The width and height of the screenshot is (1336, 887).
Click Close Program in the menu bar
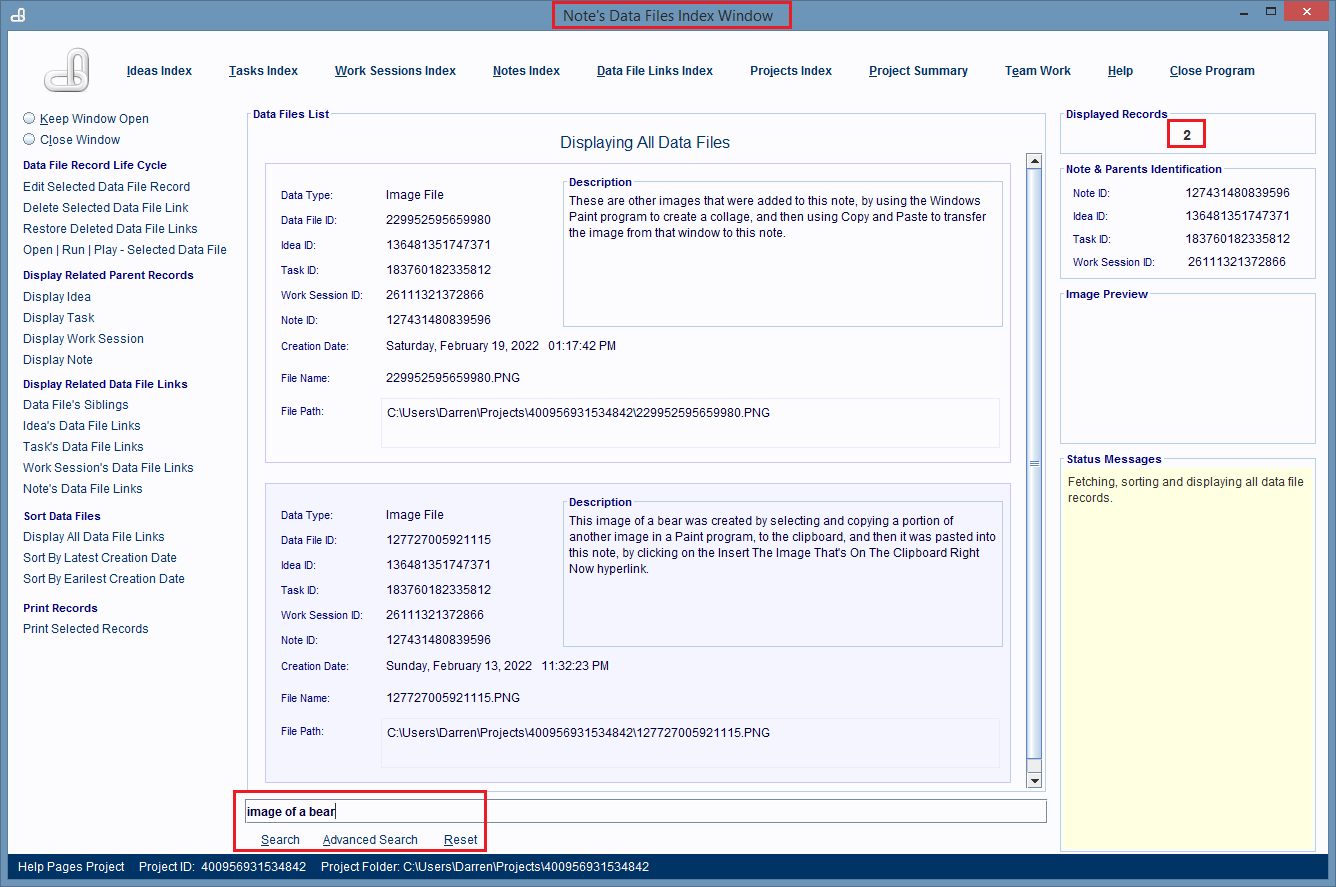click(1212, 71)
